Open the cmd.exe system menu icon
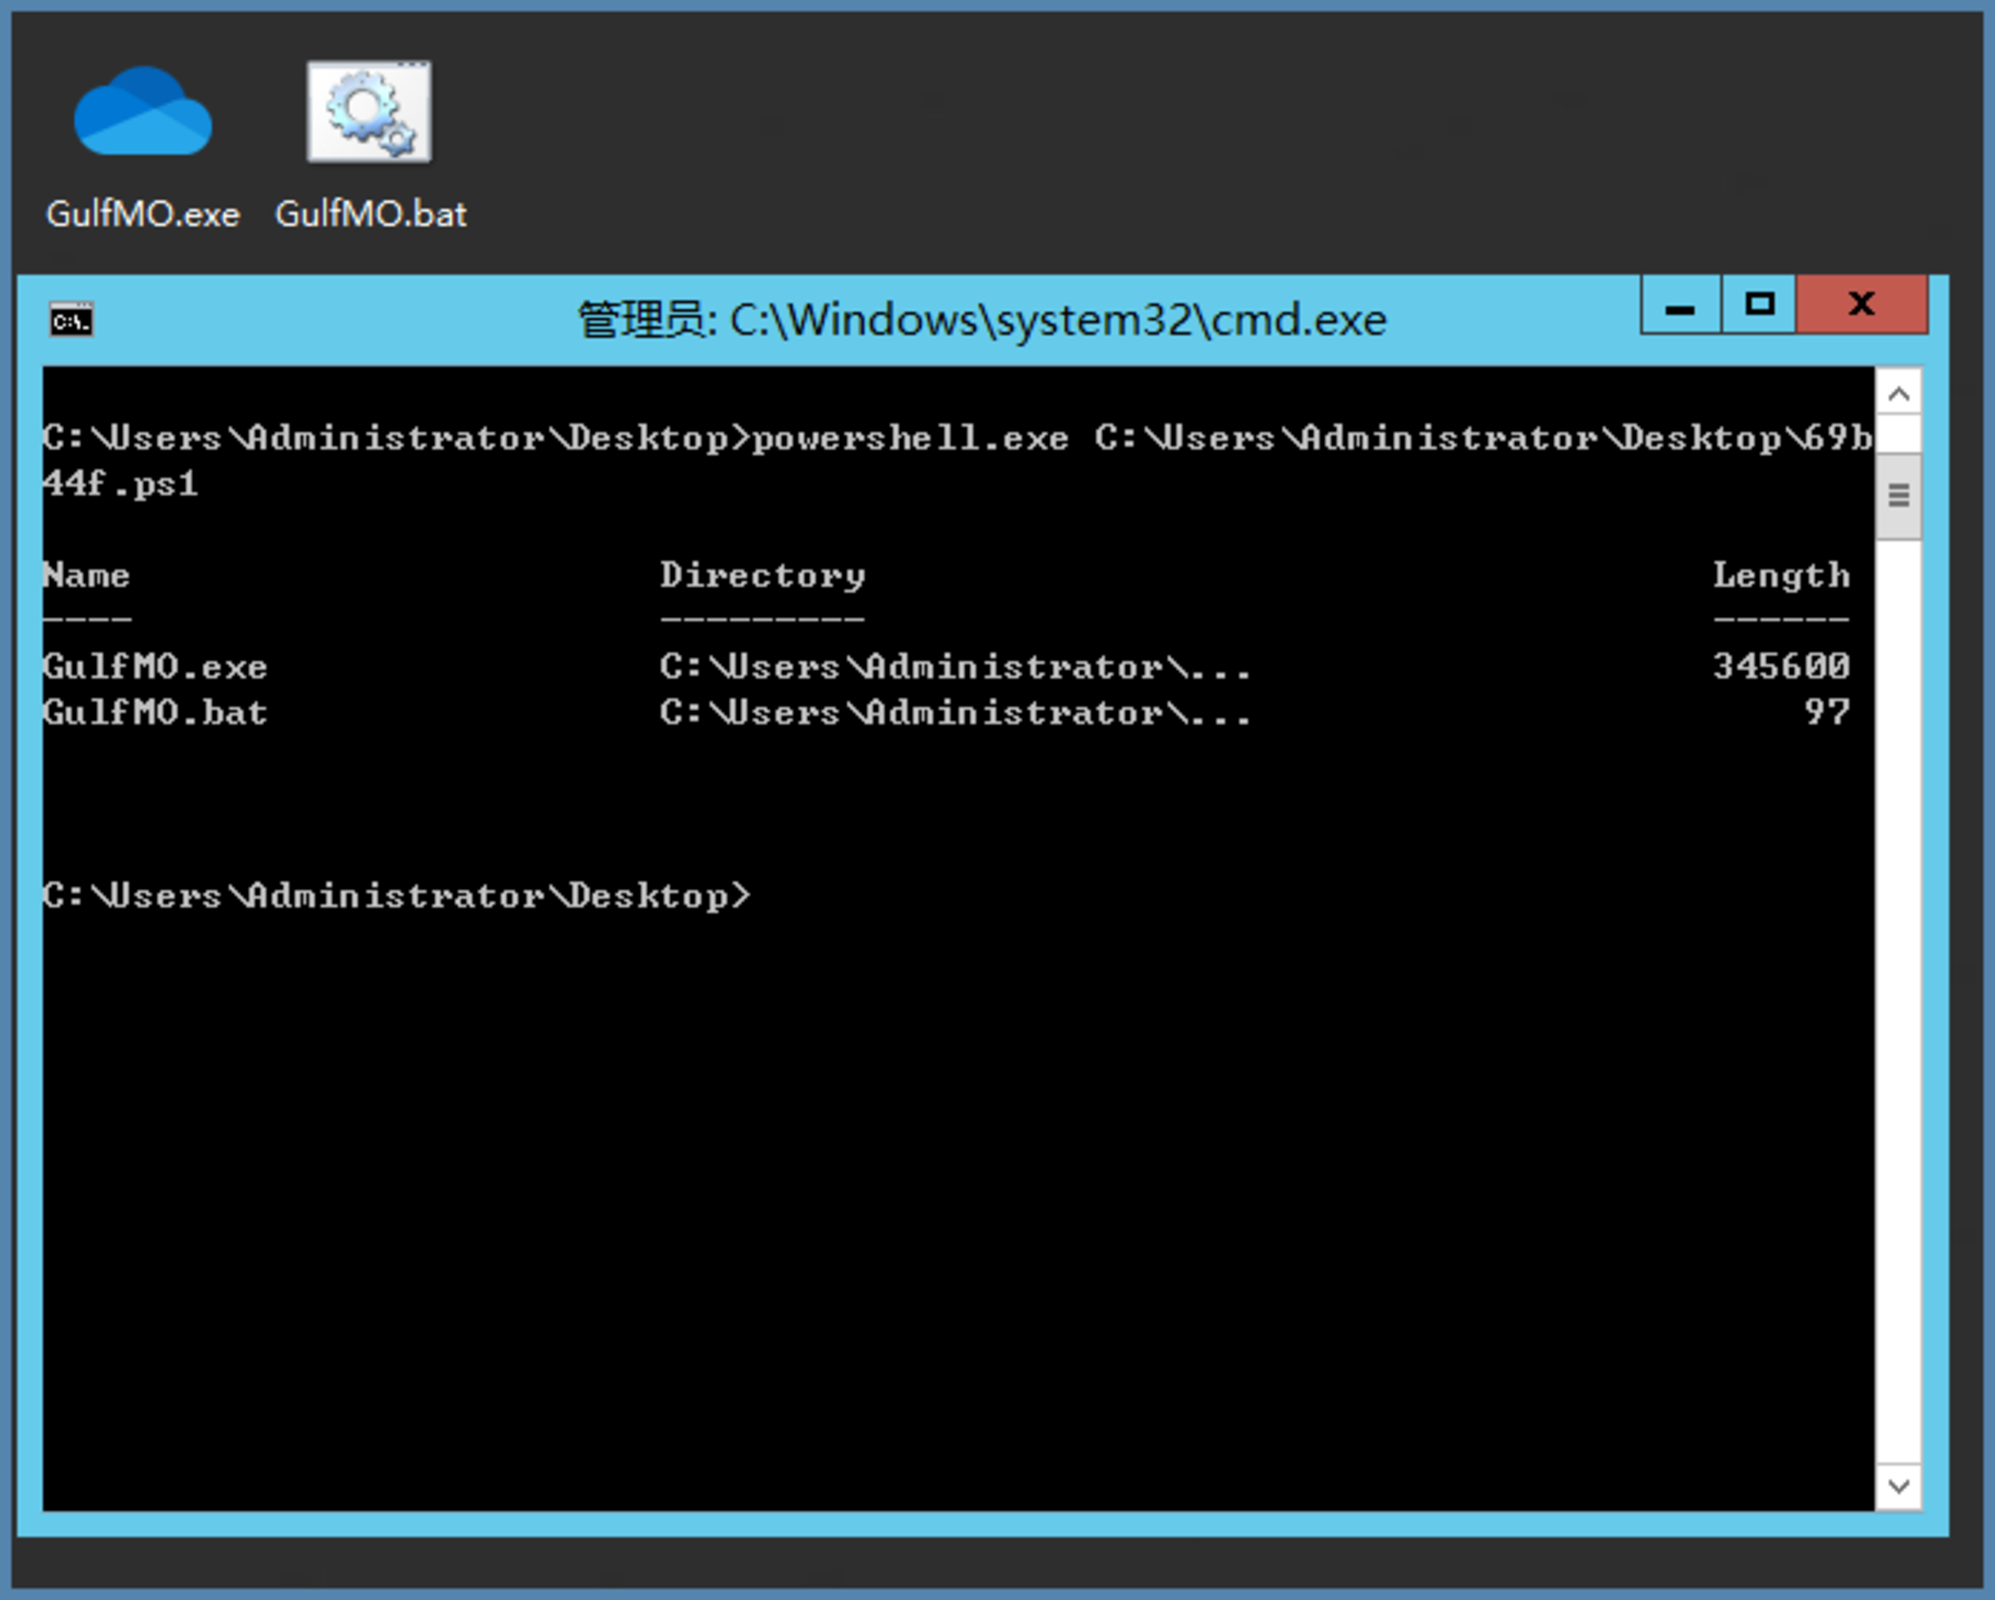1995x1600 pixels. tap(71, 321)
